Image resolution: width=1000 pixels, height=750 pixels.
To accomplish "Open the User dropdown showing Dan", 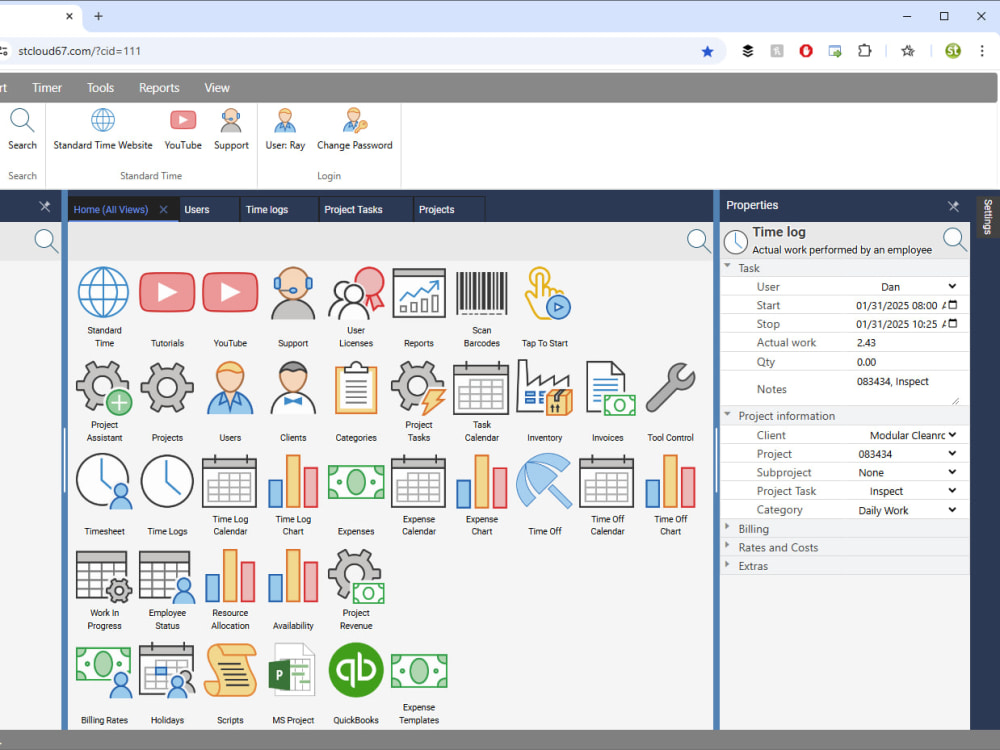I will pyautogui.click(x=906, y=287).
